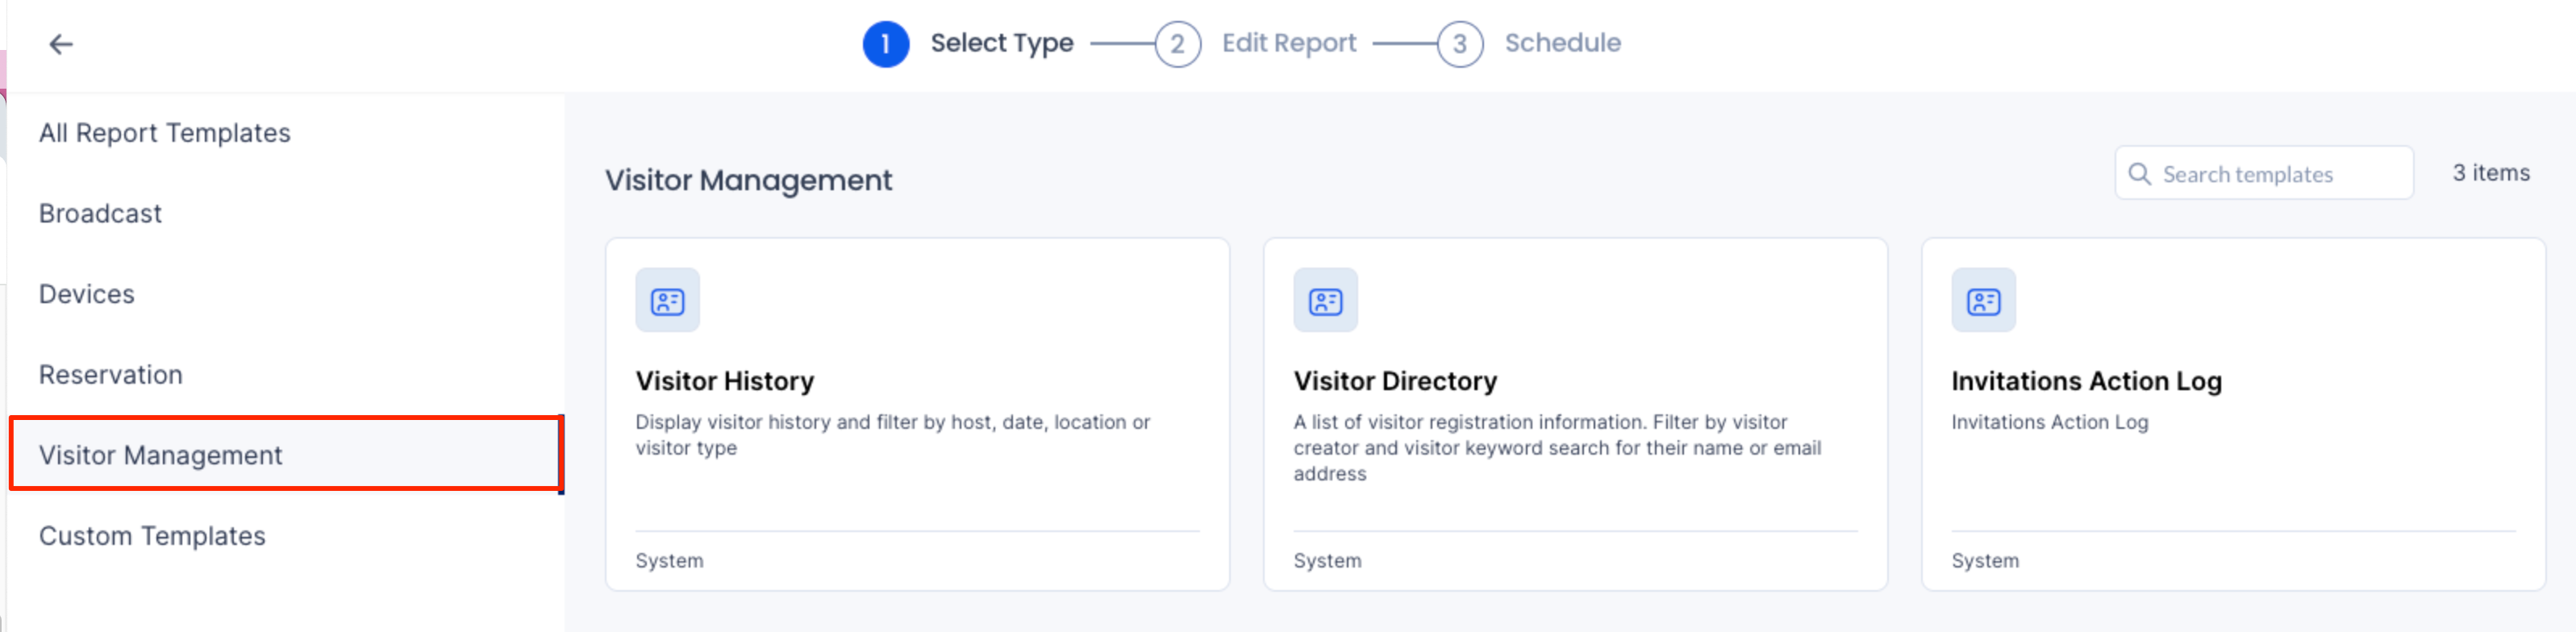Click the Schedule step label
The width and height of the screenshot is (2576, 632).
[x=1562, y=43]
